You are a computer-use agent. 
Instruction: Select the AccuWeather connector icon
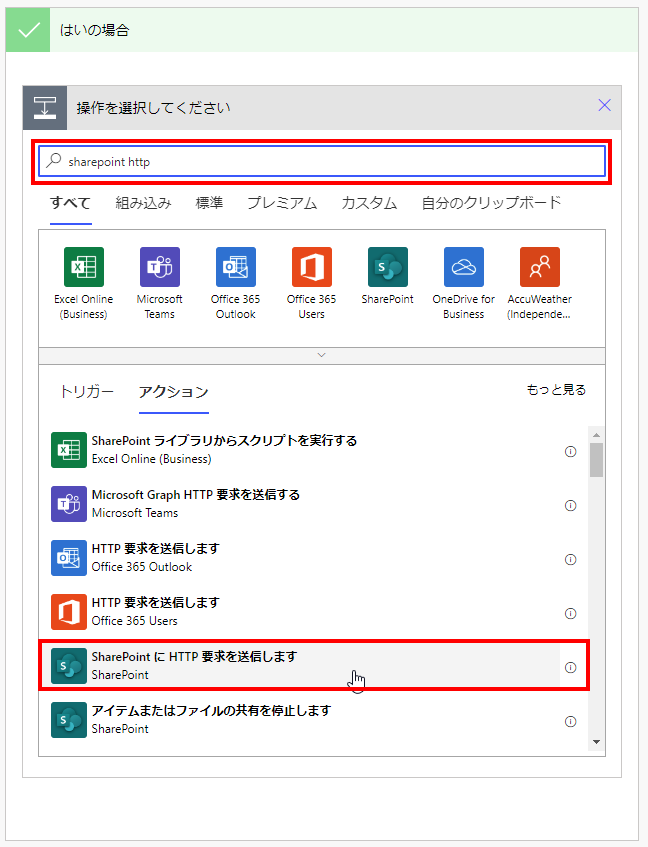click(x=539, y=267)
